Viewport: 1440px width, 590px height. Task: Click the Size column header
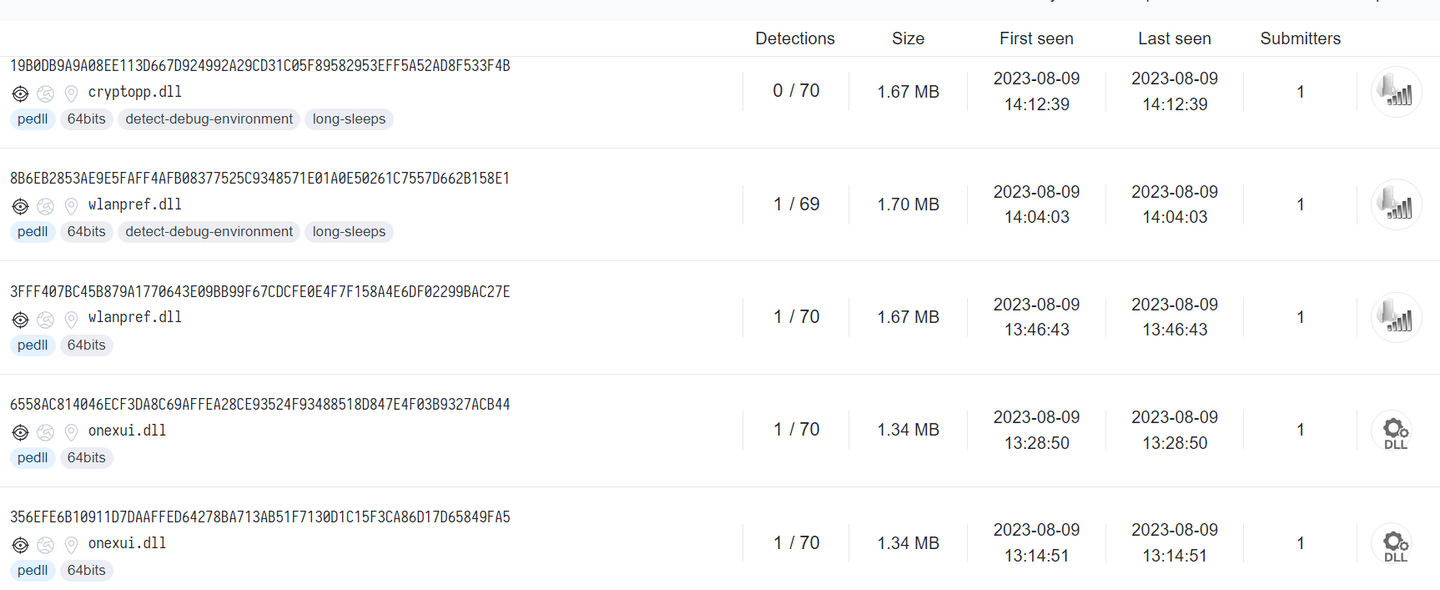tap(908, 39)
